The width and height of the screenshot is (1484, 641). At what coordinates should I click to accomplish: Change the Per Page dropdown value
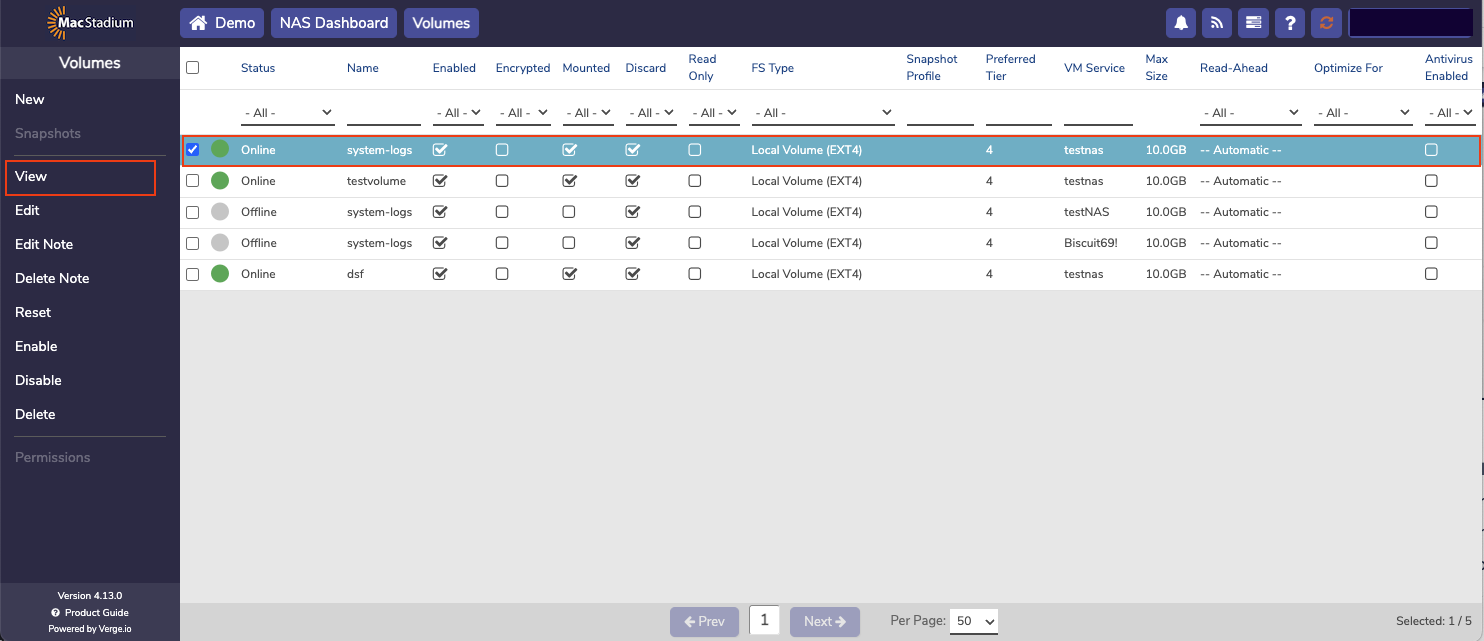[x=973, y=620]
